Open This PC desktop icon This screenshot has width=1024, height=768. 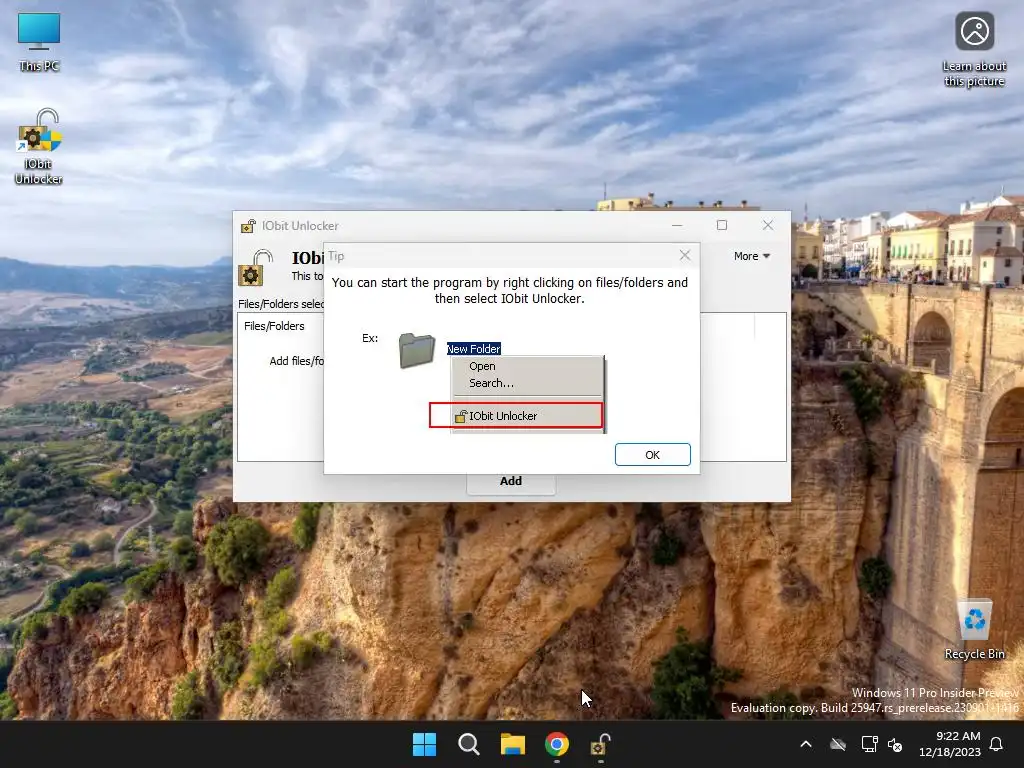point(39,42)
